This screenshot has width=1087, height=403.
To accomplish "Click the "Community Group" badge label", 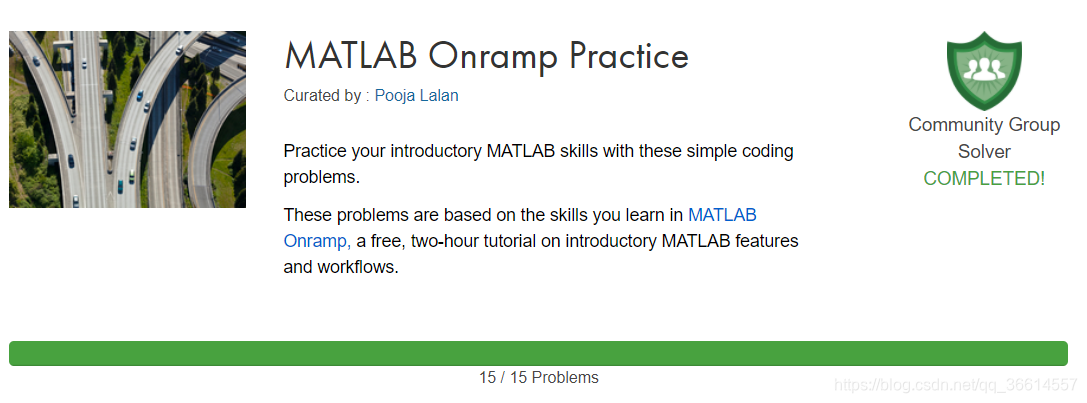I will pos(984,125).
